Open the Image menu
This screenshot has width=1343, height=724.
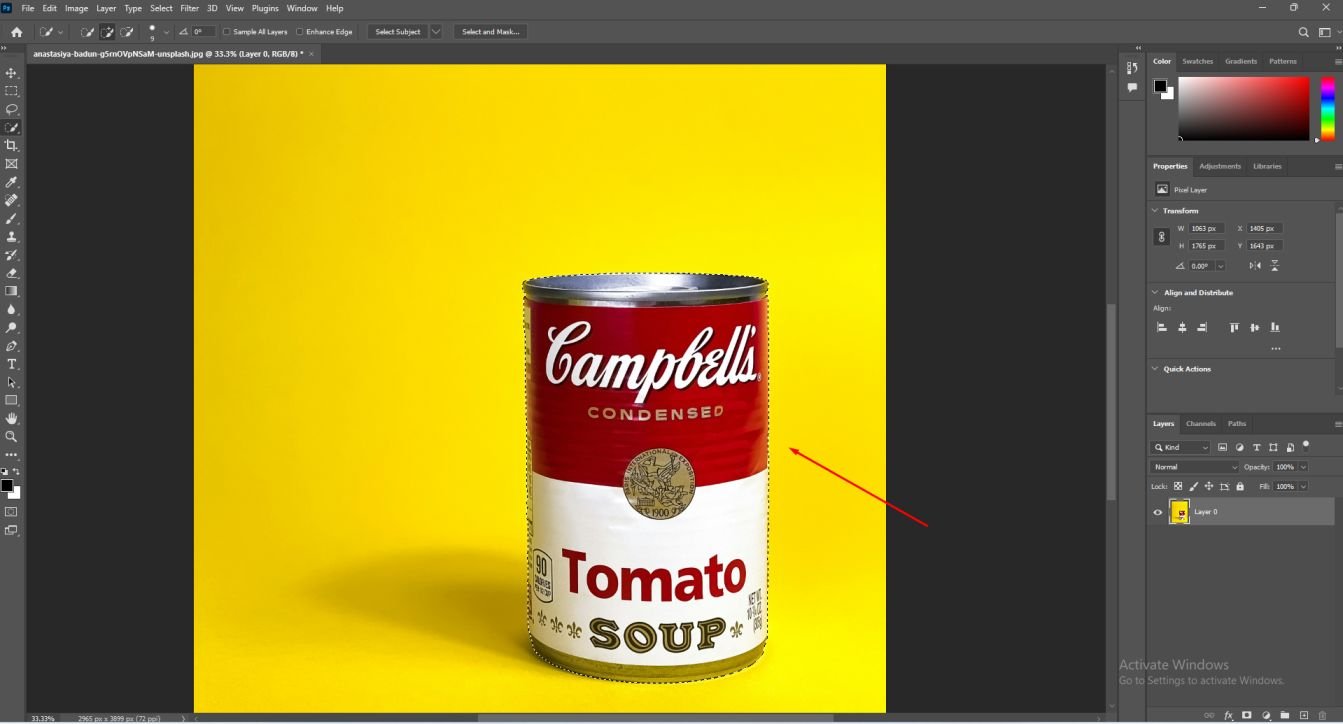point(77,8)
